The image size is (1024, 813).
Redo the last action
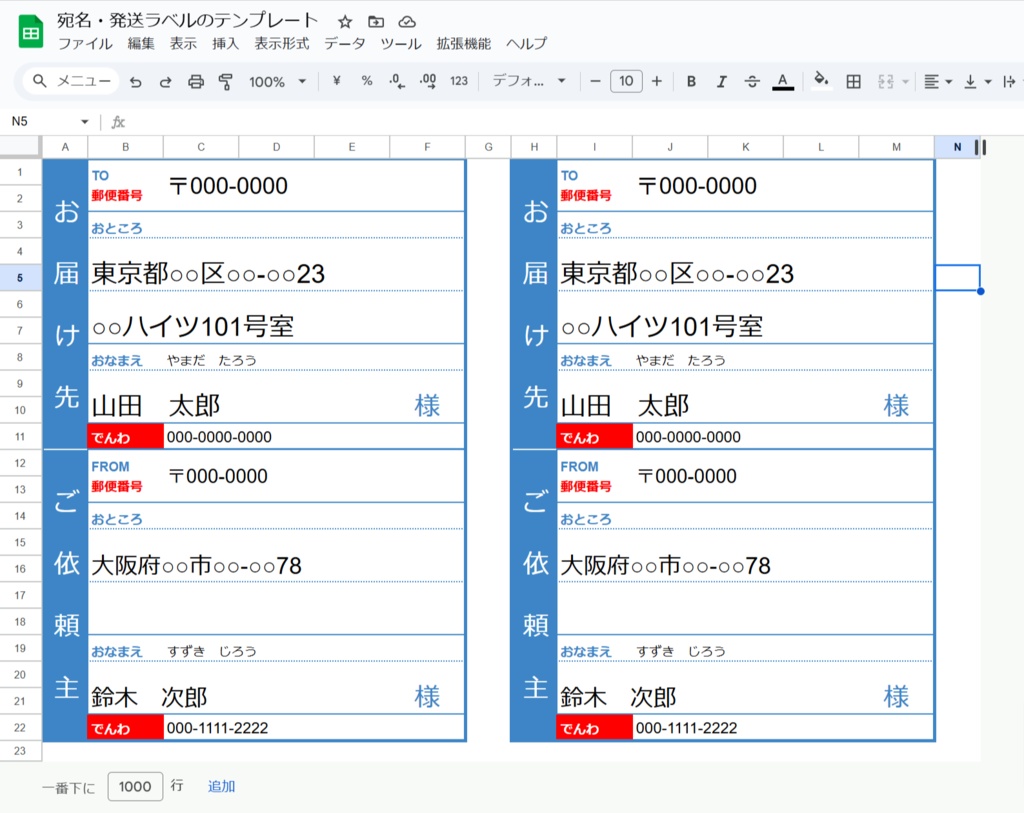166,82
